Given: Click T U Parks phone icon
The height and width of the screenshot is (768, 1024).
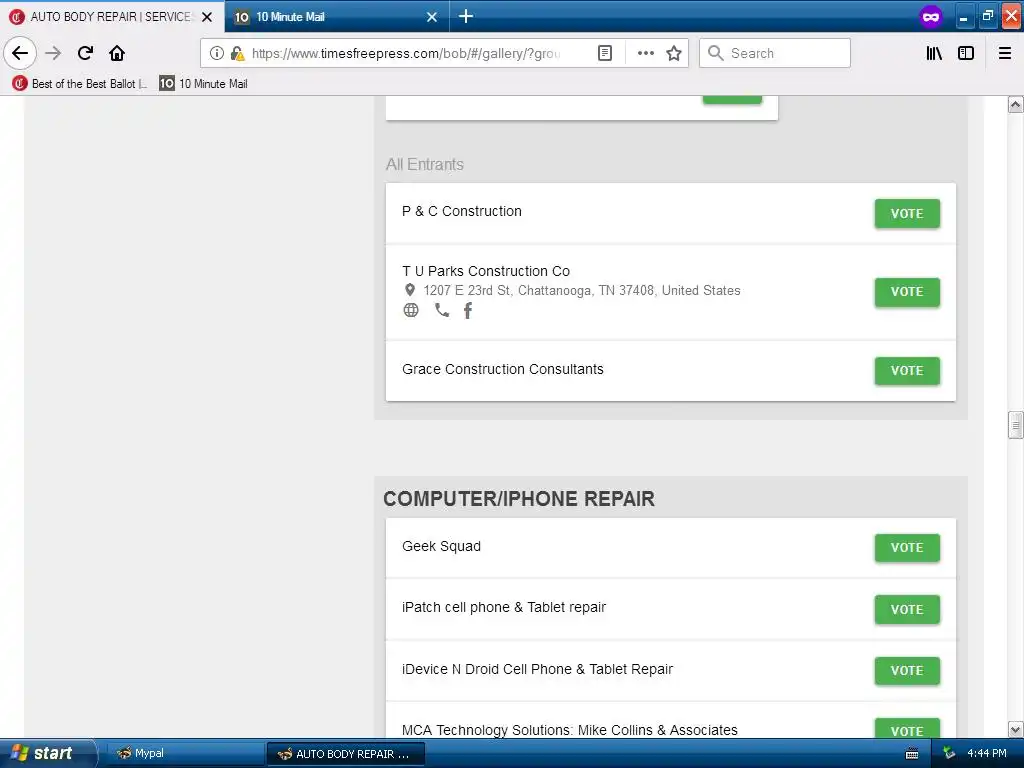Looking at the screenshot, I should [x=442, y=310].
